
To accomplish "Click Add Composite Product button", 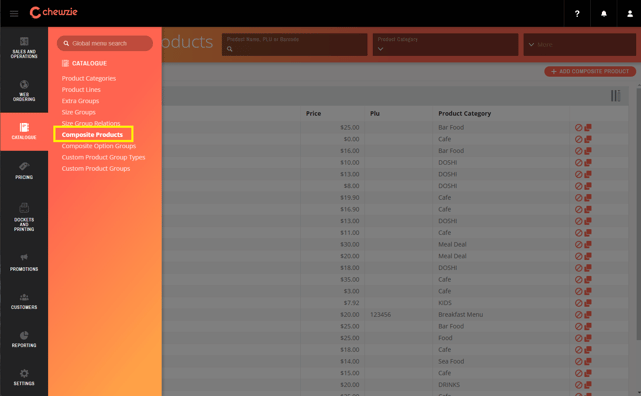I will pyautogui.click(x=590, y=72).
